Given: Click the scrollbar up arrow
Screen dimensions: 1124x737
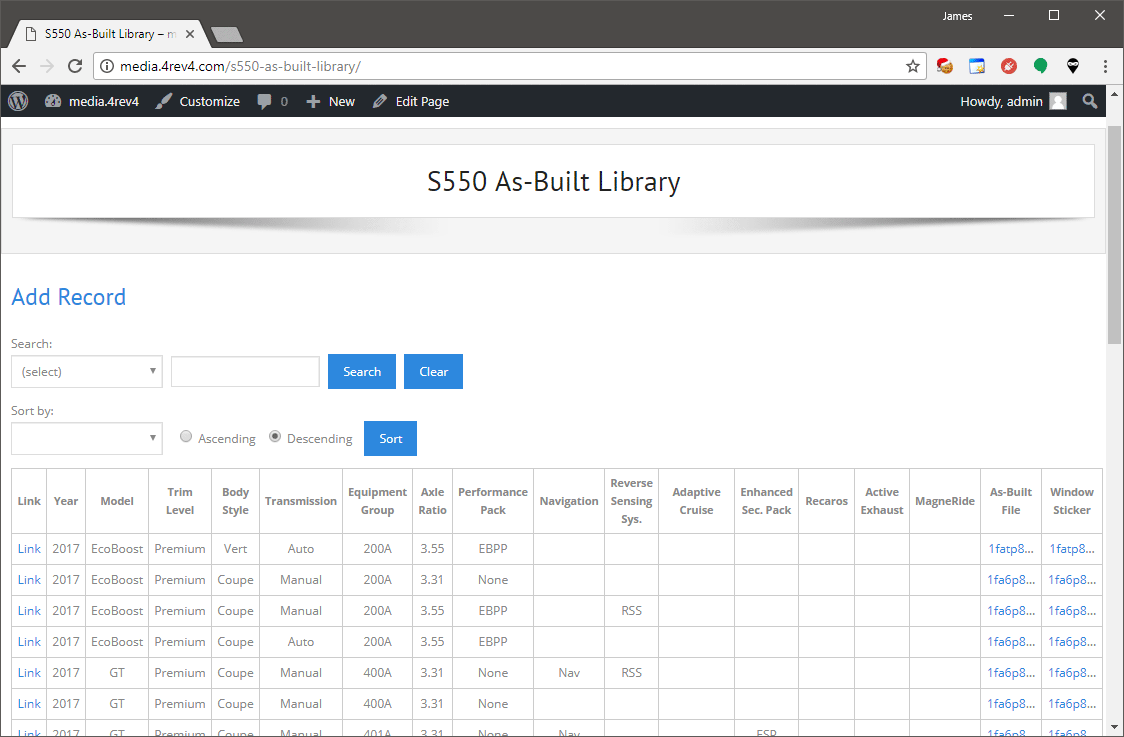Looking at the screenshot, I should (x=1115, y=94).
